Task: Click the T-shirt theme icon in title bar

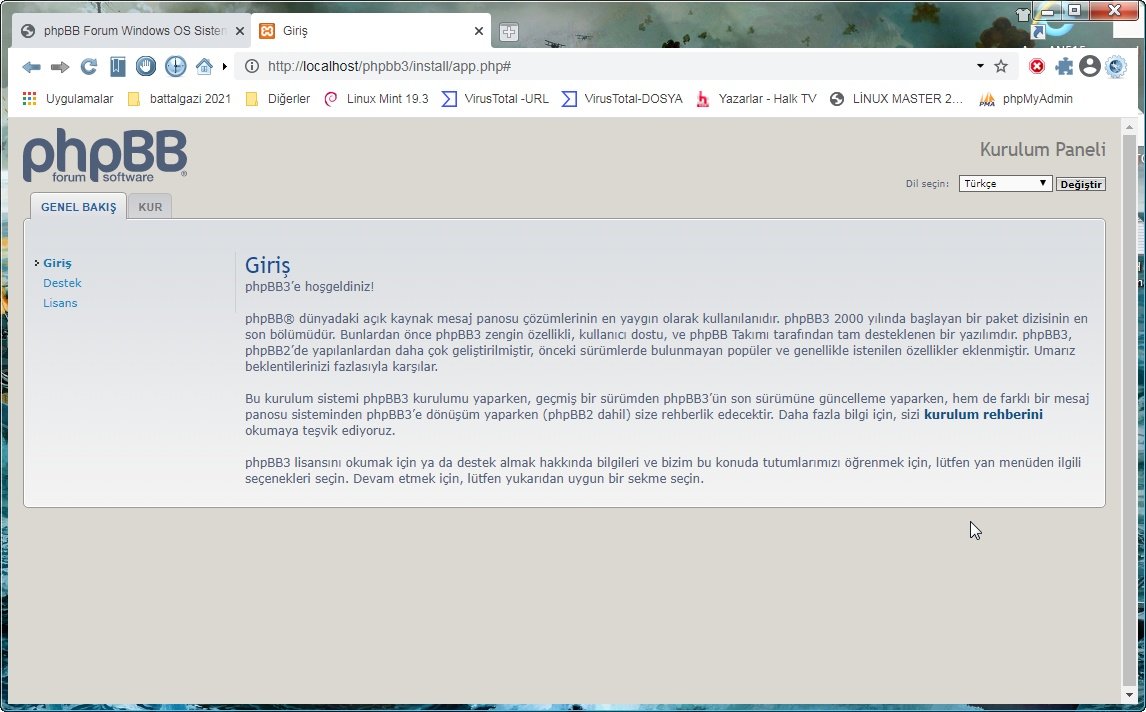Action: click(1022, 14)
